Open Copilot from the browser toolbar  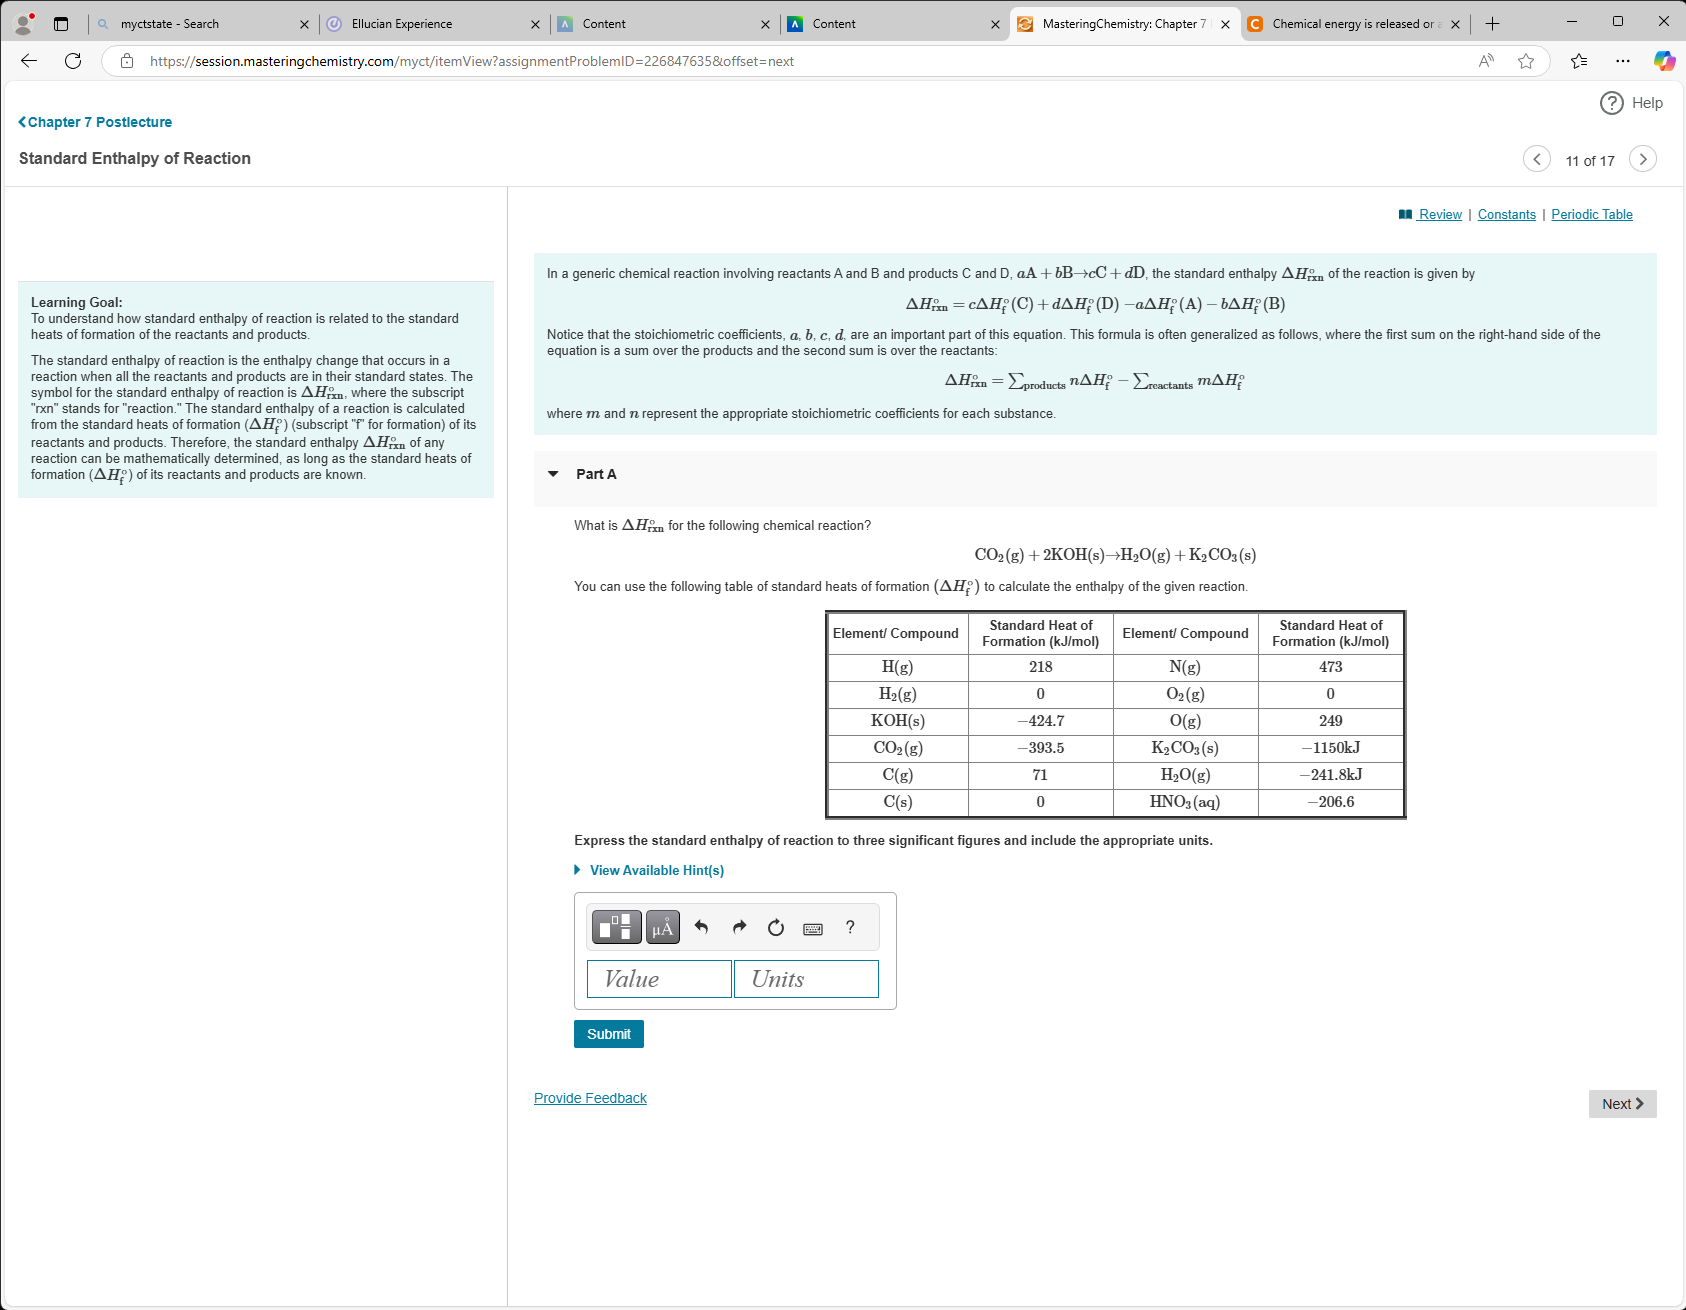tap(1664, 61)
